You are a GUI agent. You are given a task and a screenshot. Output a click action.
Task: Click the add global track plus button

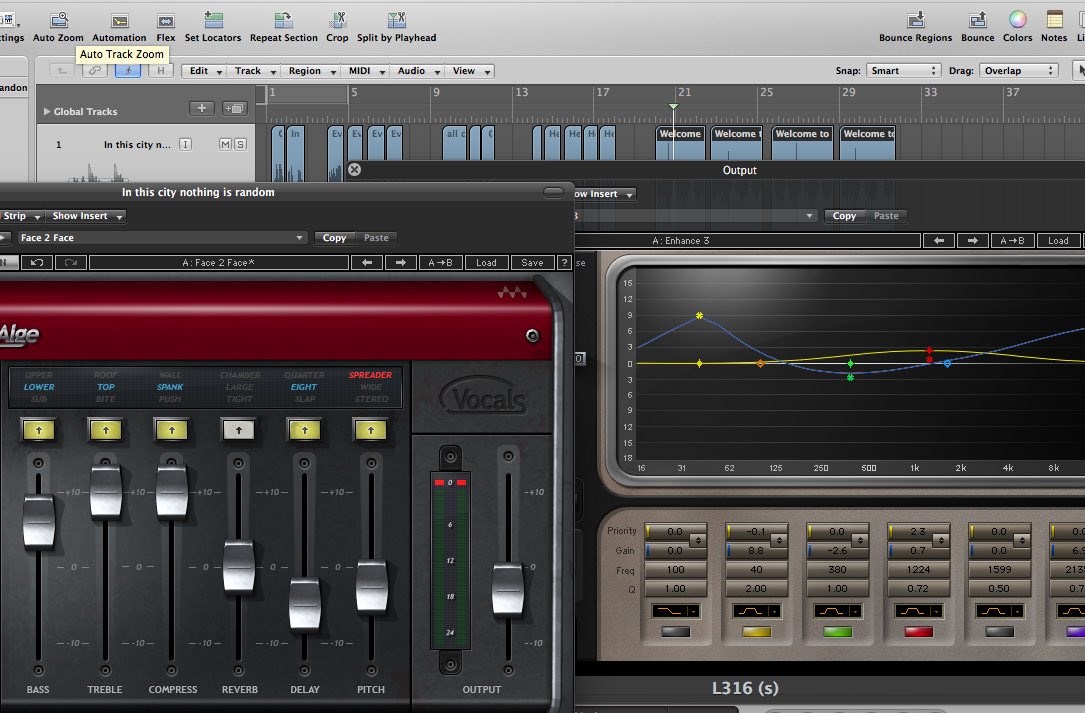pyautogui.click(x=201, y=108)
